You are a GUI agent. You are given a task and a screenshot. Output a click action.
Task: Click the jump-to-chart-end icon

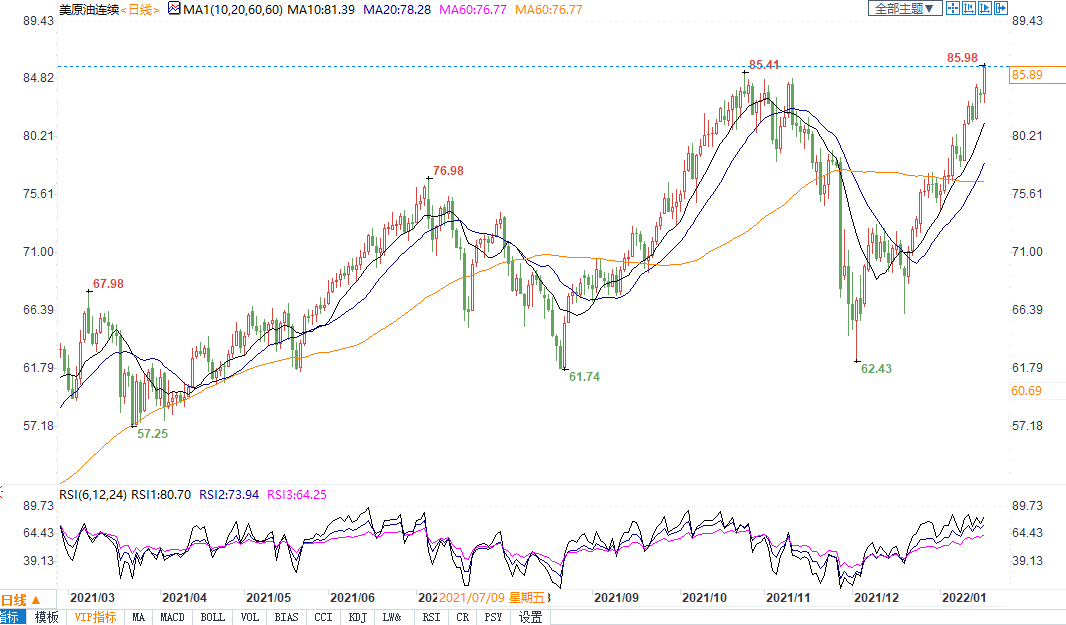click(x=983, y=8)
